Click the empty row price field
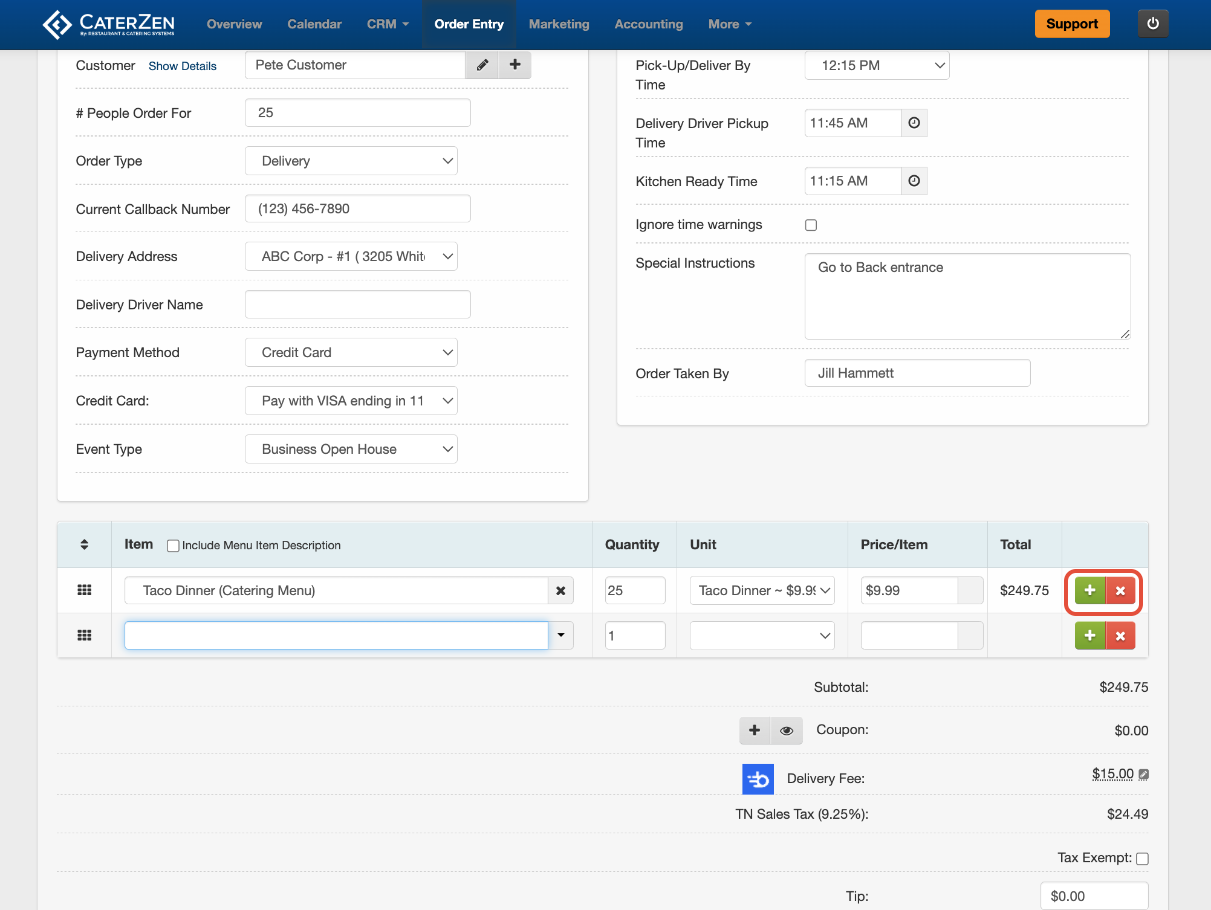This screenshot has height=910, width=1211. point(909,635)
